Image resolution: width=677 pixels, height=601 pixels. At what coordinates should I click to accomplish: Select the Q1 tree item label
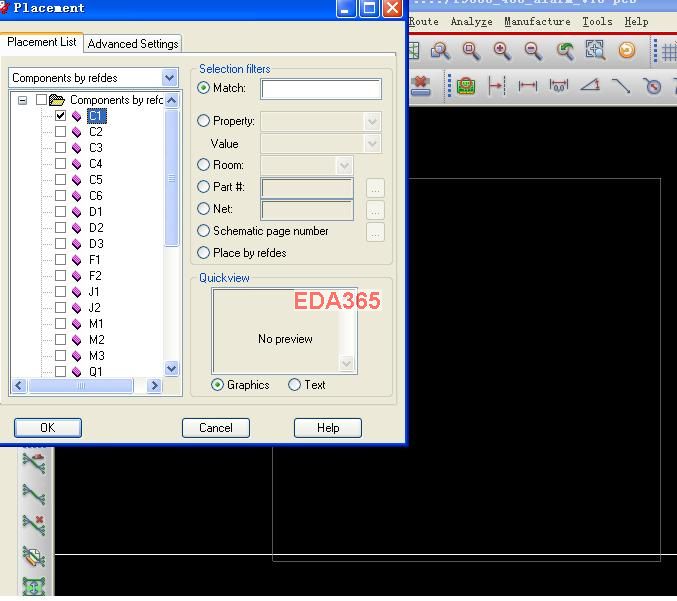tap(96, 372)
